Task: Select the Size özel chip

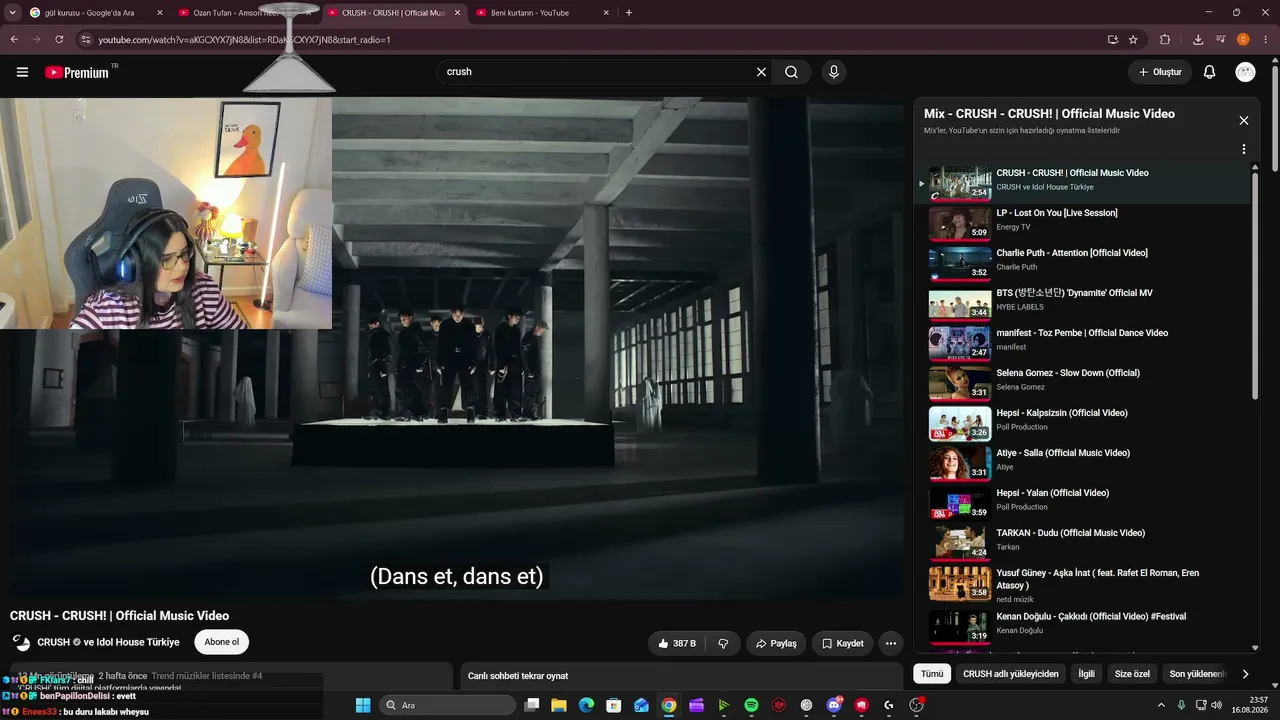Action: pos(1132,674)
